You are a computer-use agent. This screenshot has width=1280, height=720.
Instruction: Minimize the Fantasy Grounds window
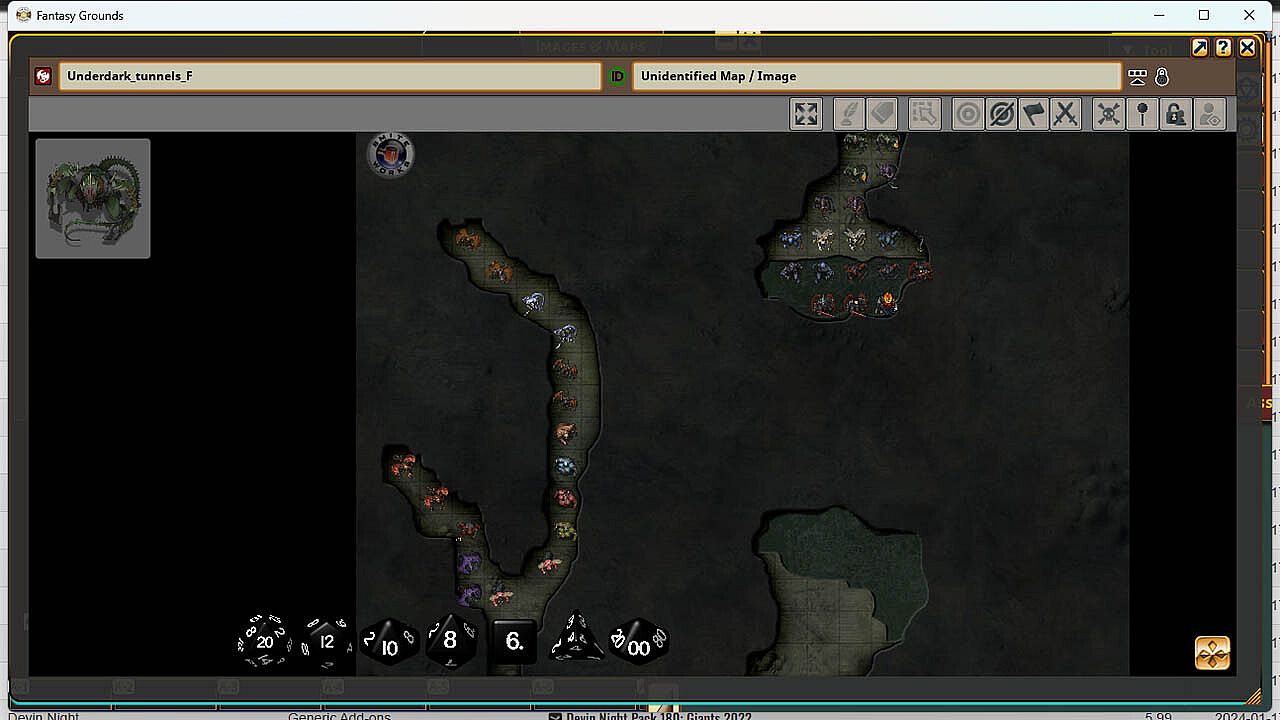click(x=1160, y=15)
